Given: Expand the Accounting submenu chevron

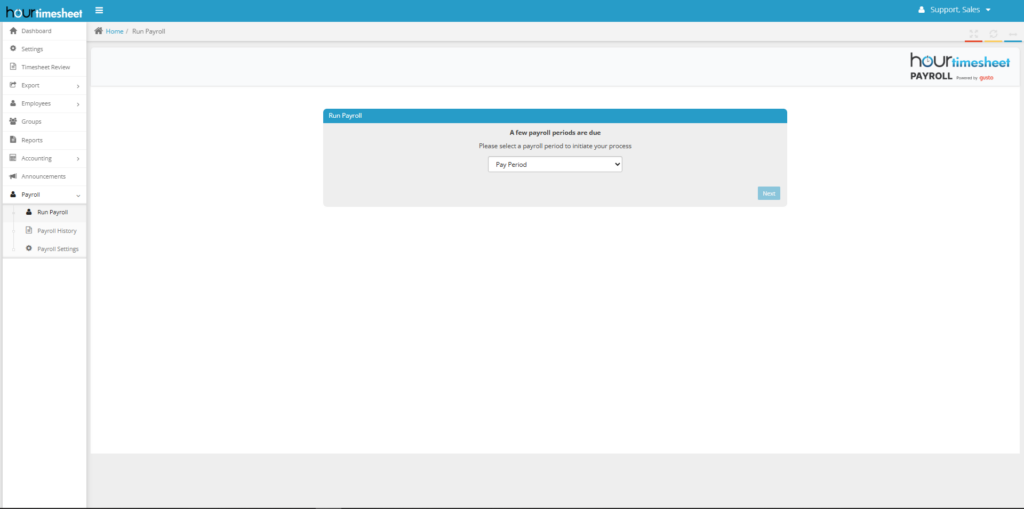Looking at the screenshot, I should pyautogui.click(x=78, y=159).
